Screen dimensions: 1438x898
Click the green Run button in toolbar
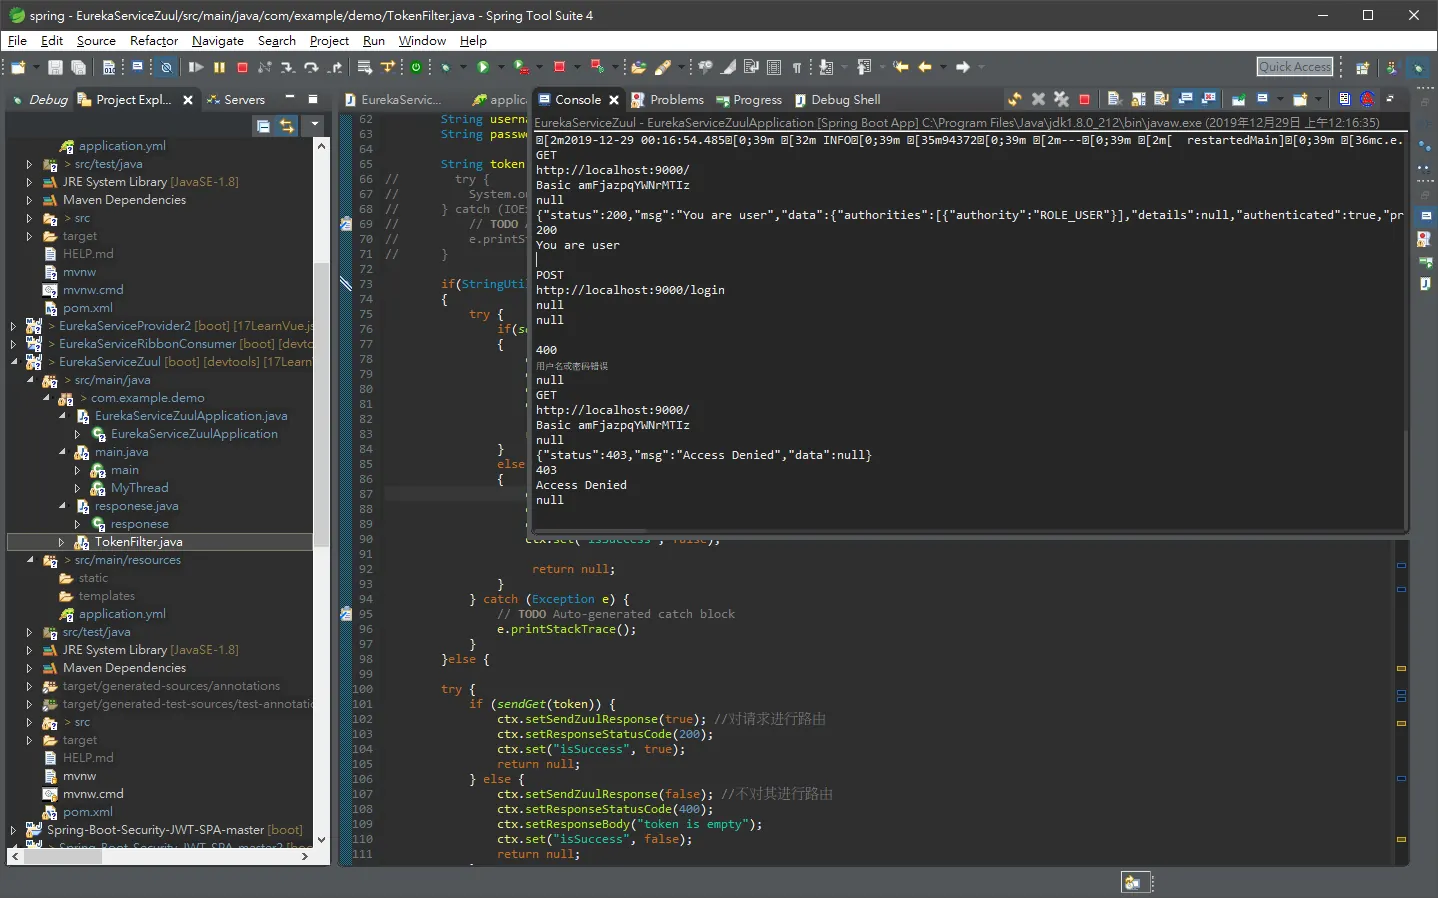click(483, 67)
